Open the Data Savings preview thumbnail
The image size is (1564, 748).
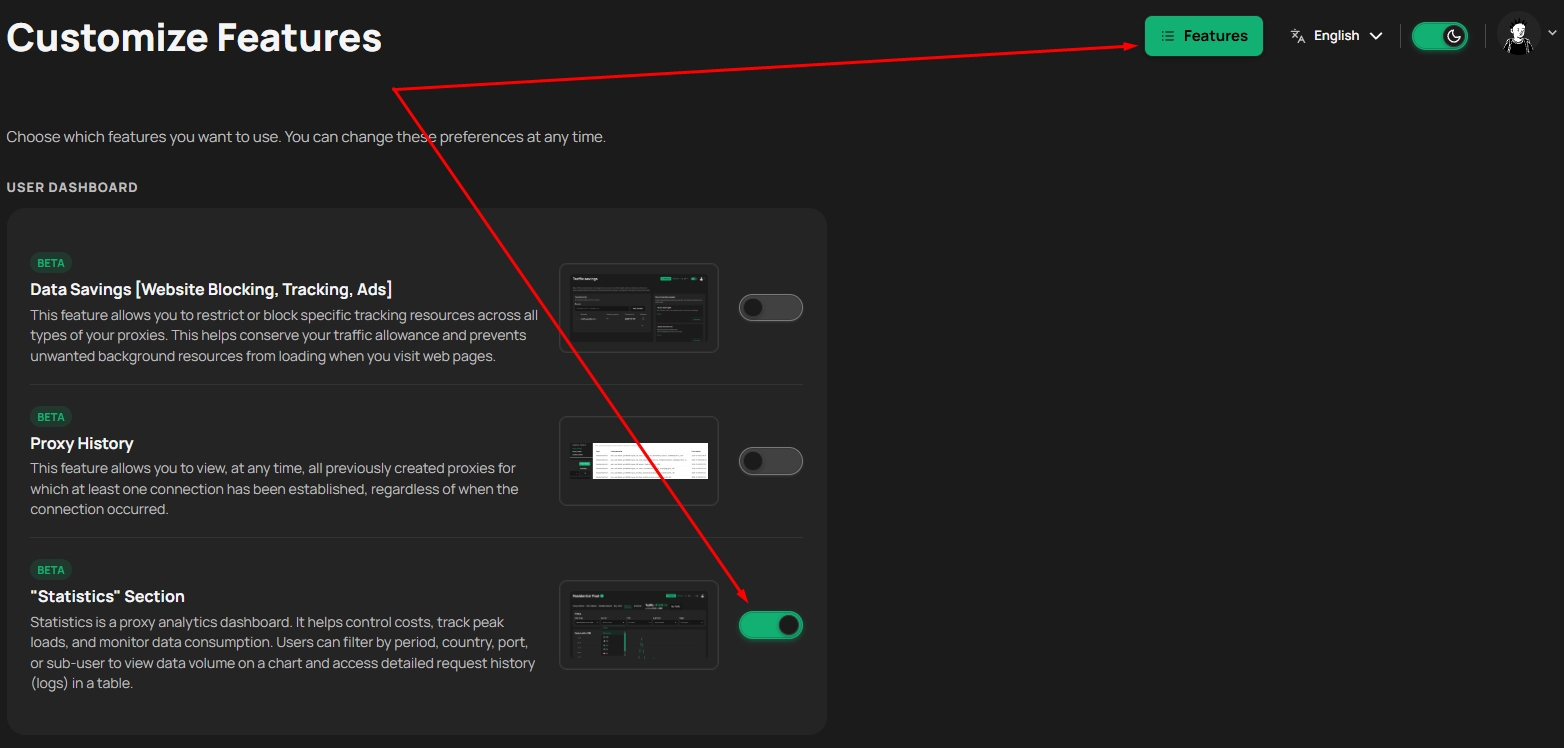click(639, 308)
